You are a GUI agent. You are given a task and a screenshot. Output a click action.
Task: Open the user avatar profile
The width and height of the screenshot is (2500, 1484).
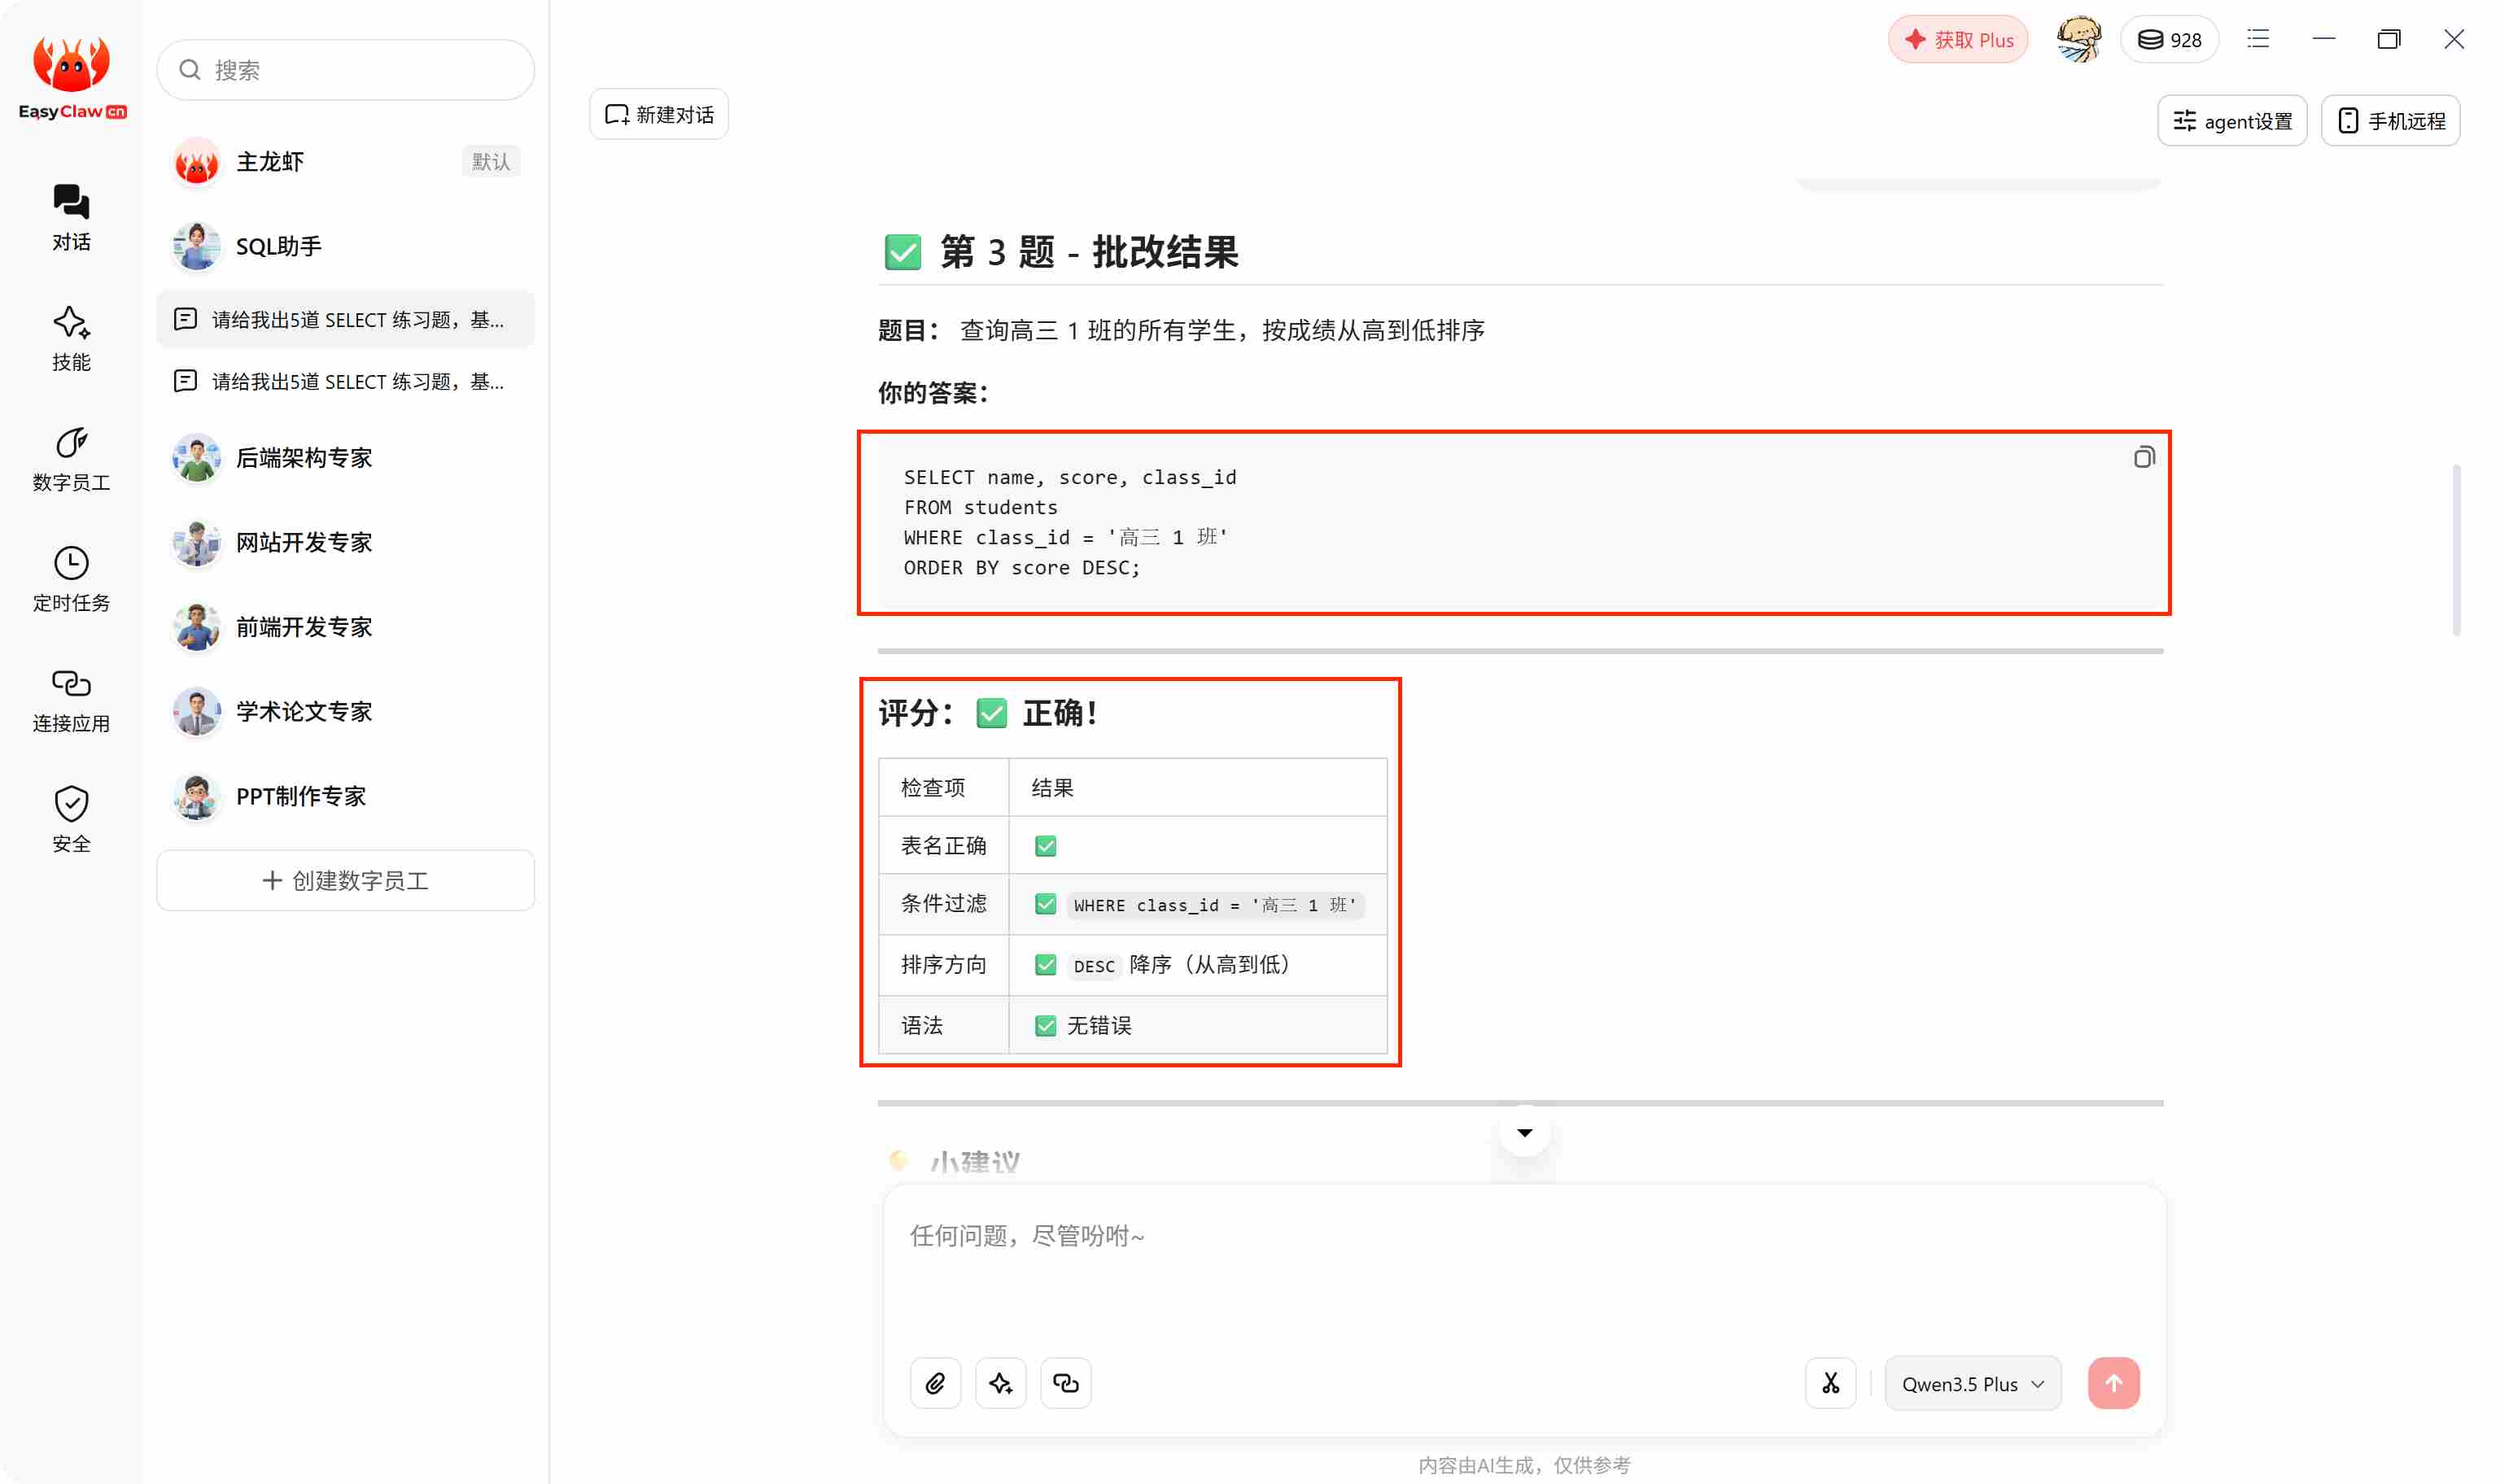2078,39
